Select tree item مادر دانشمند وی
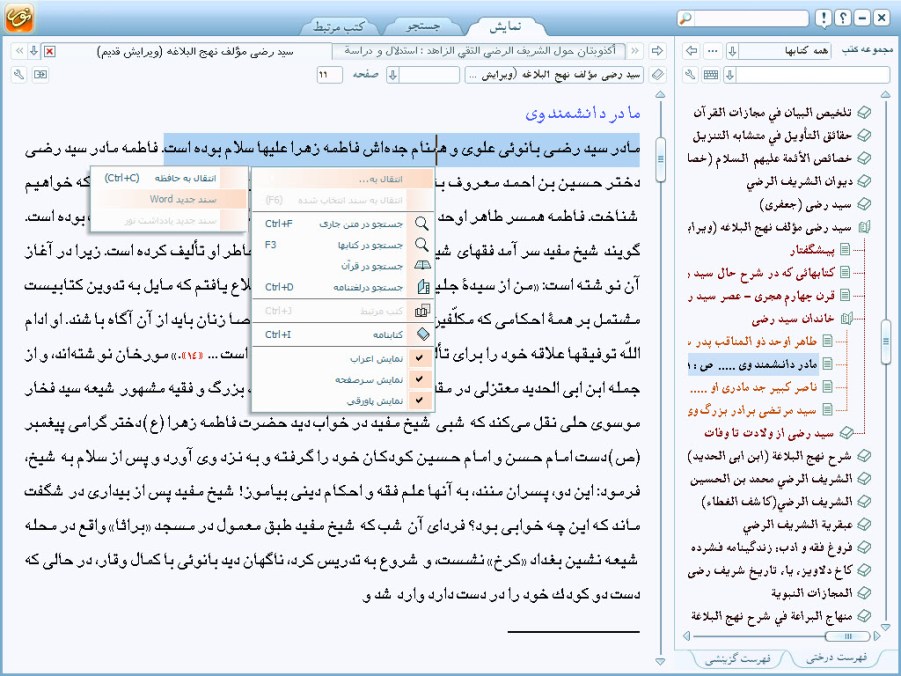 pos(751,364)
